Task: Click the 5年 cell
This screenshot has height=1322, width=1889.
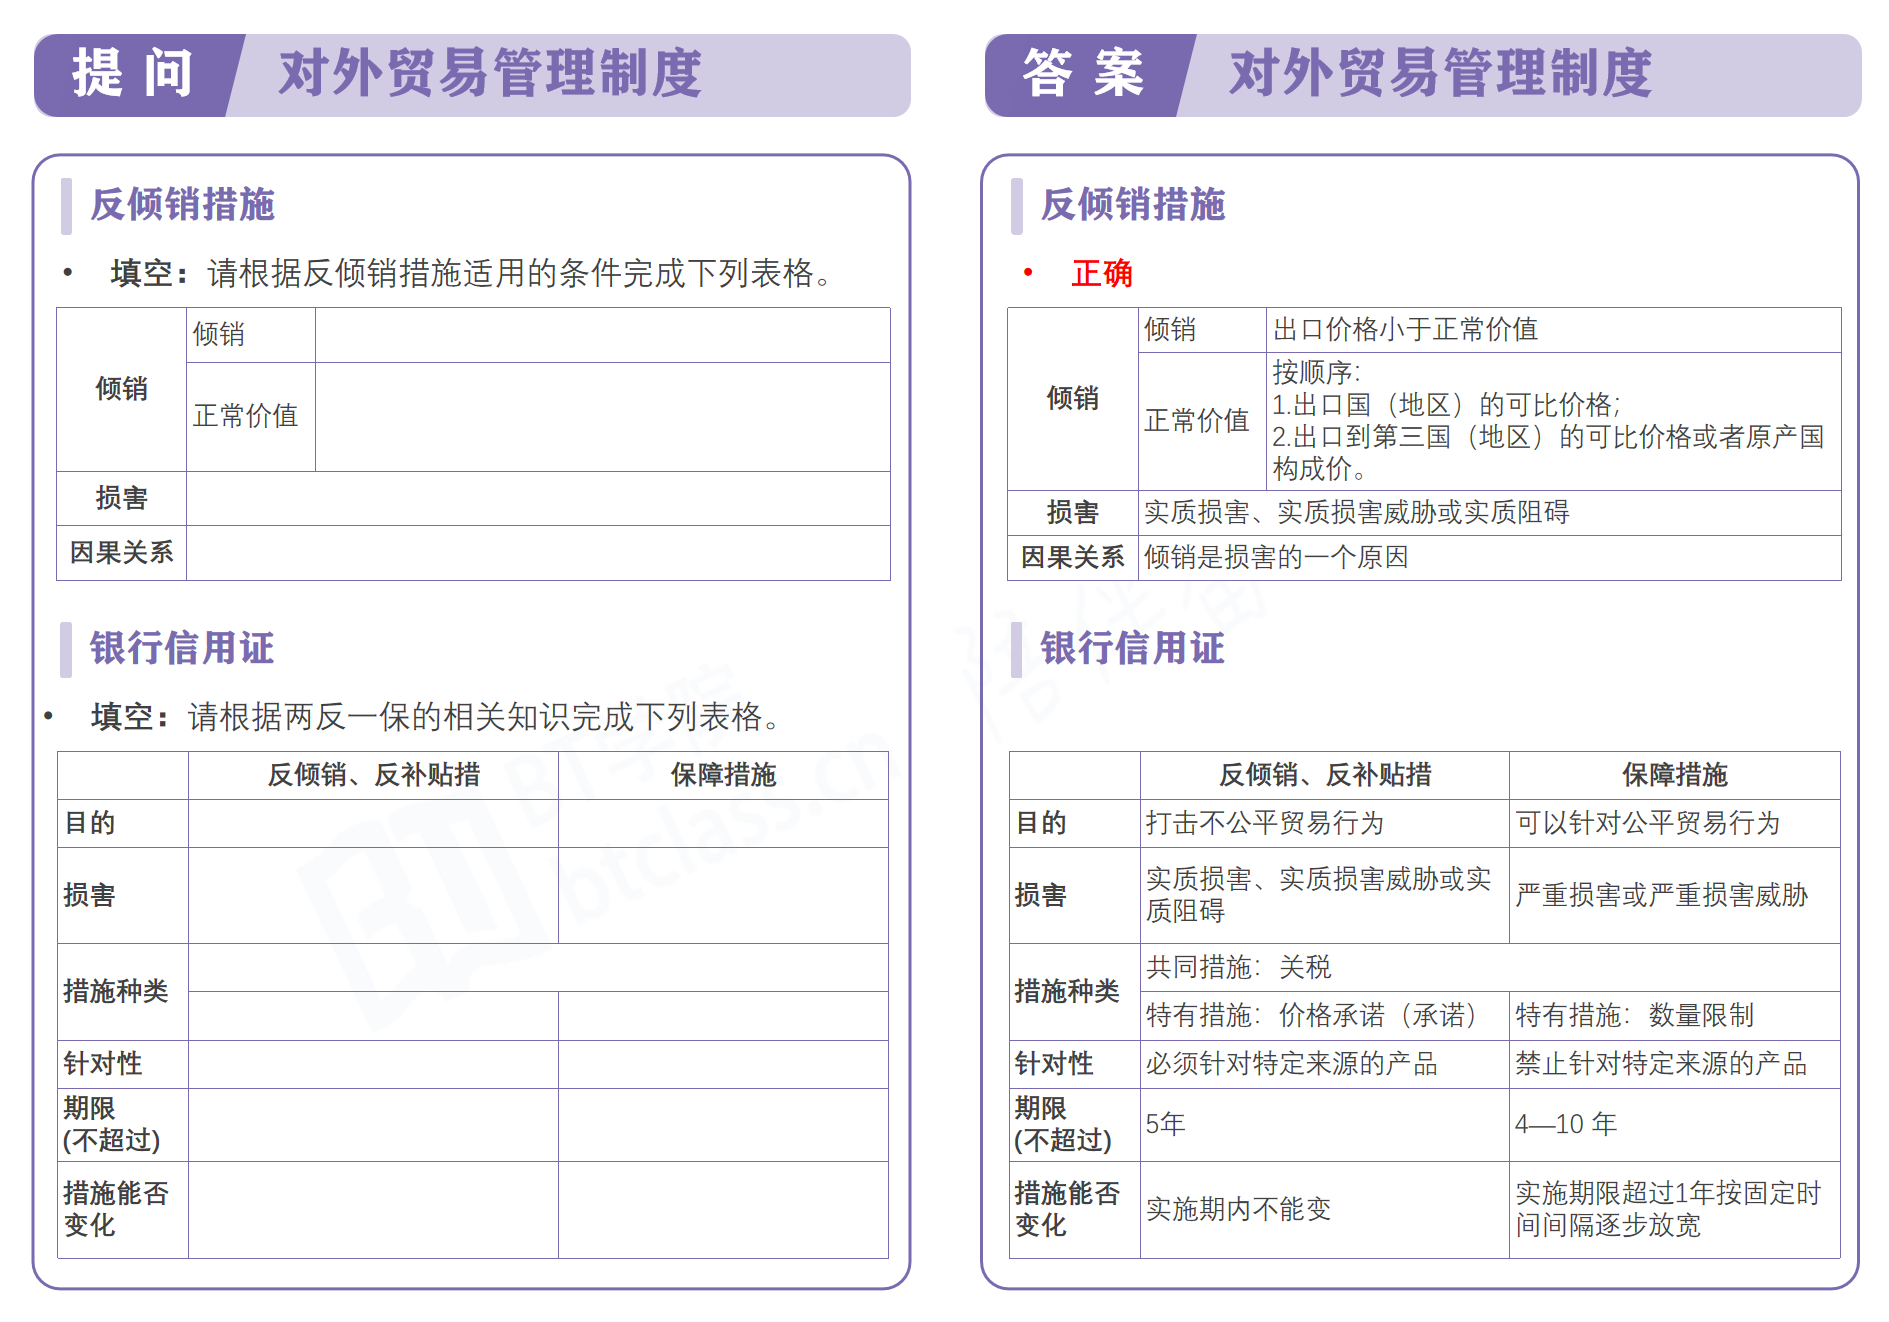Action: [x=1324, y=1125]
